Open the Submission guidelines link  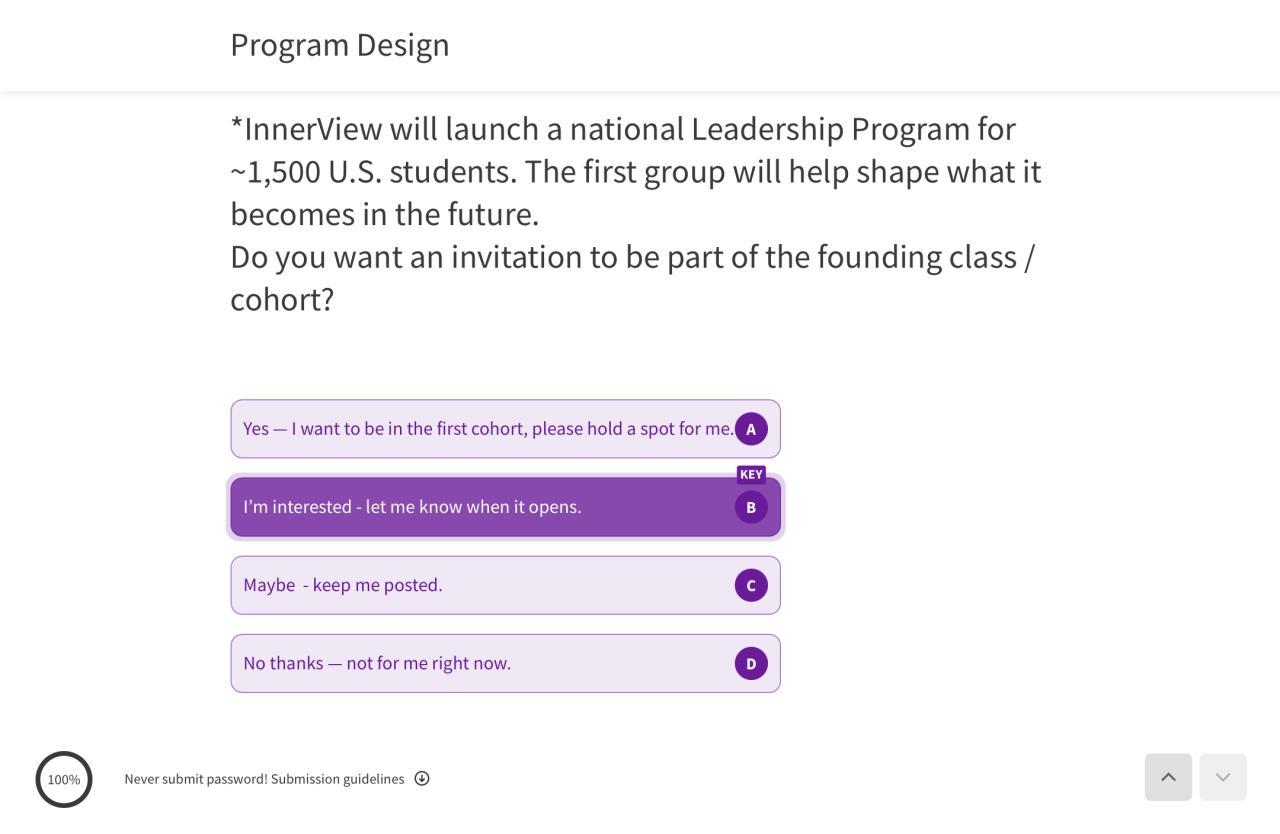337,779
